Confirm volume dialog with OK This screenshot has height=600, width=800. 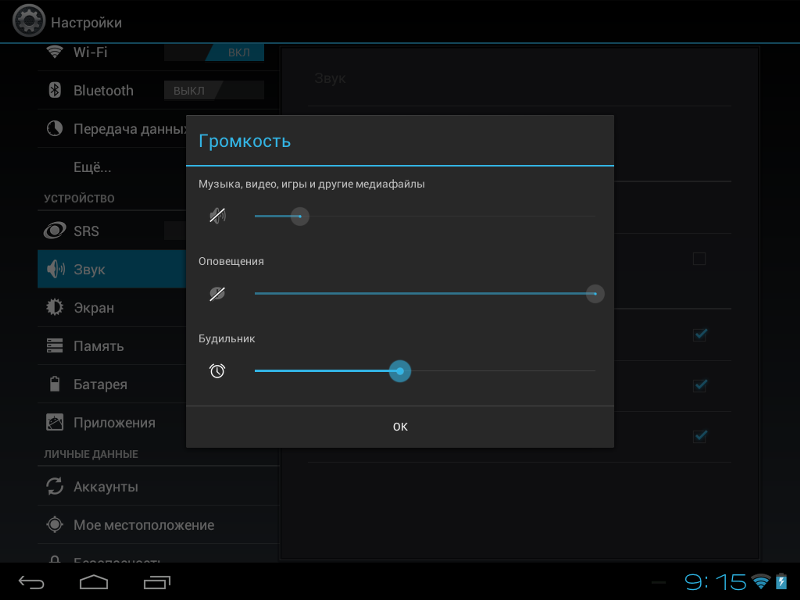point(400,427)
